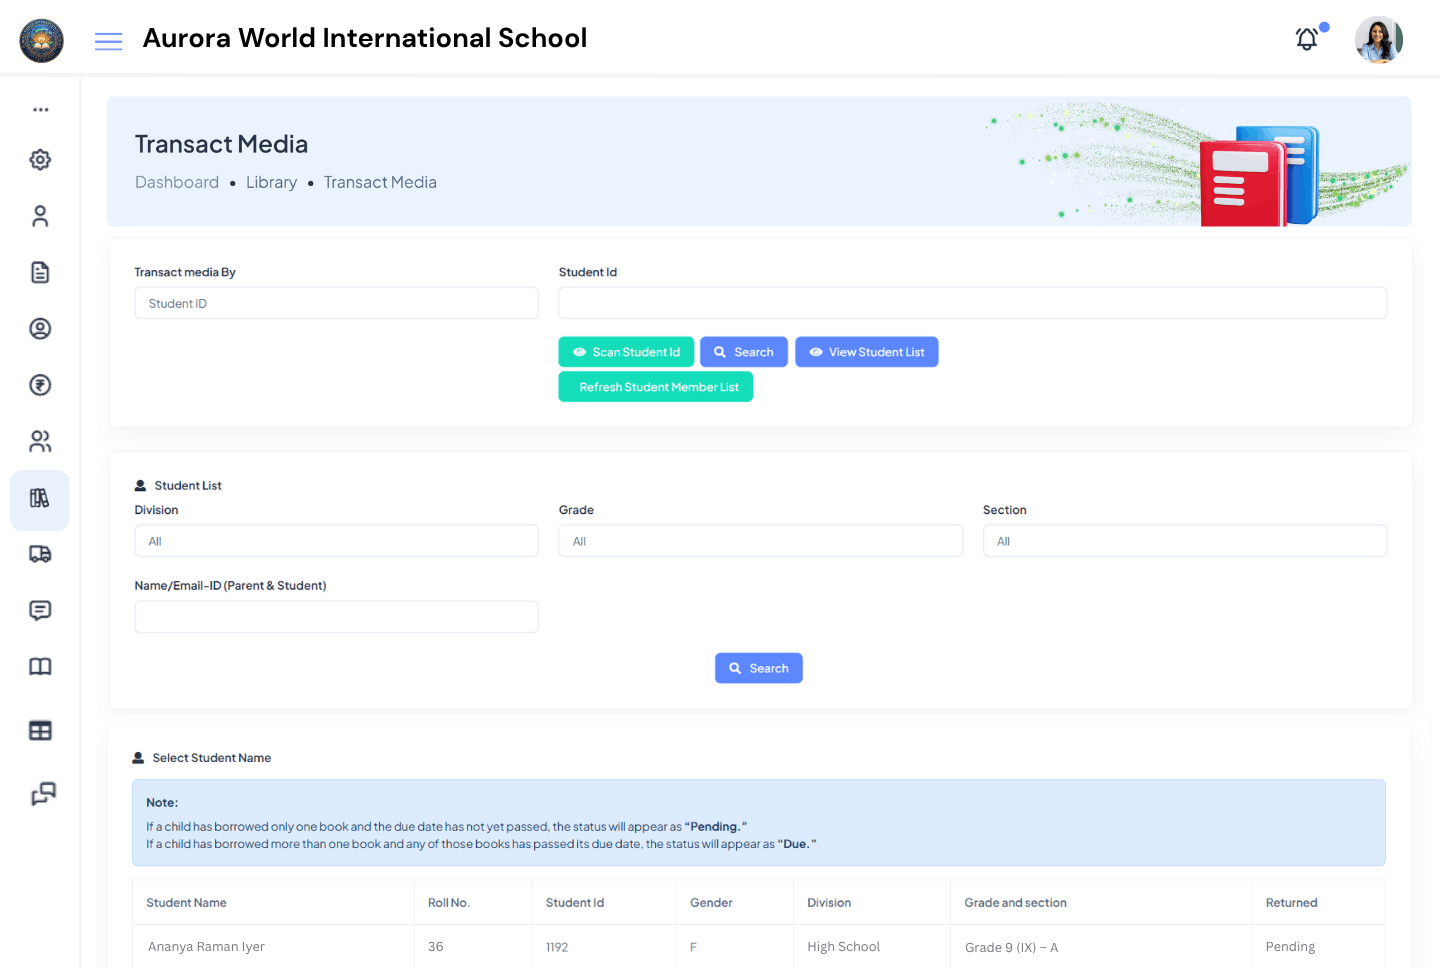Select the Transport truck icon in sidebar
The height and width of the screenshot is (968, 1440).
(40, 554)
